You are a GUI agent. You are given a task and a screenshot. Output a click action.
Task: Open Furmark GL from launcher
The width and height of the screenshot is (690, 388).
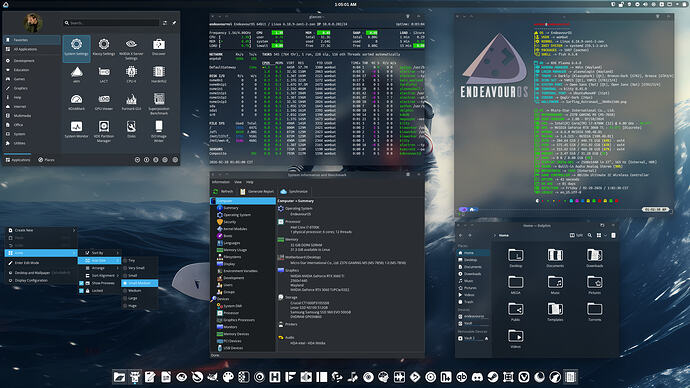131,102
